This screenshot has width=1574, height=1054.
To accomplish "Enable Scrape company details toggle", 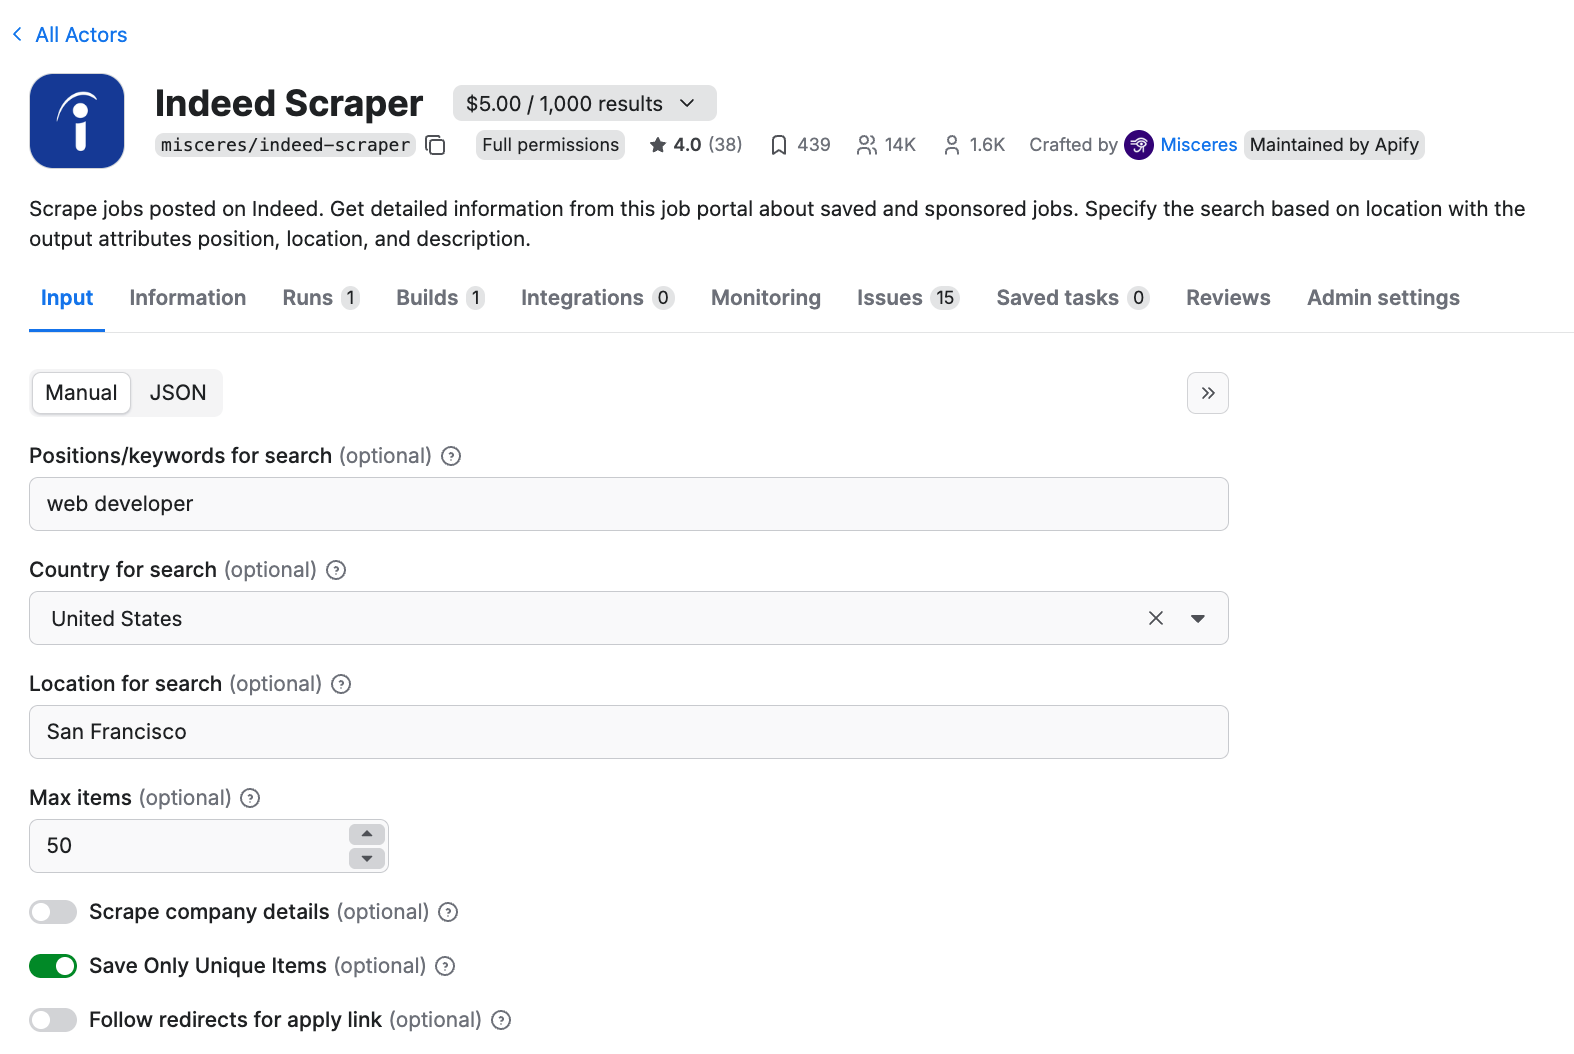I will point(53,912).
